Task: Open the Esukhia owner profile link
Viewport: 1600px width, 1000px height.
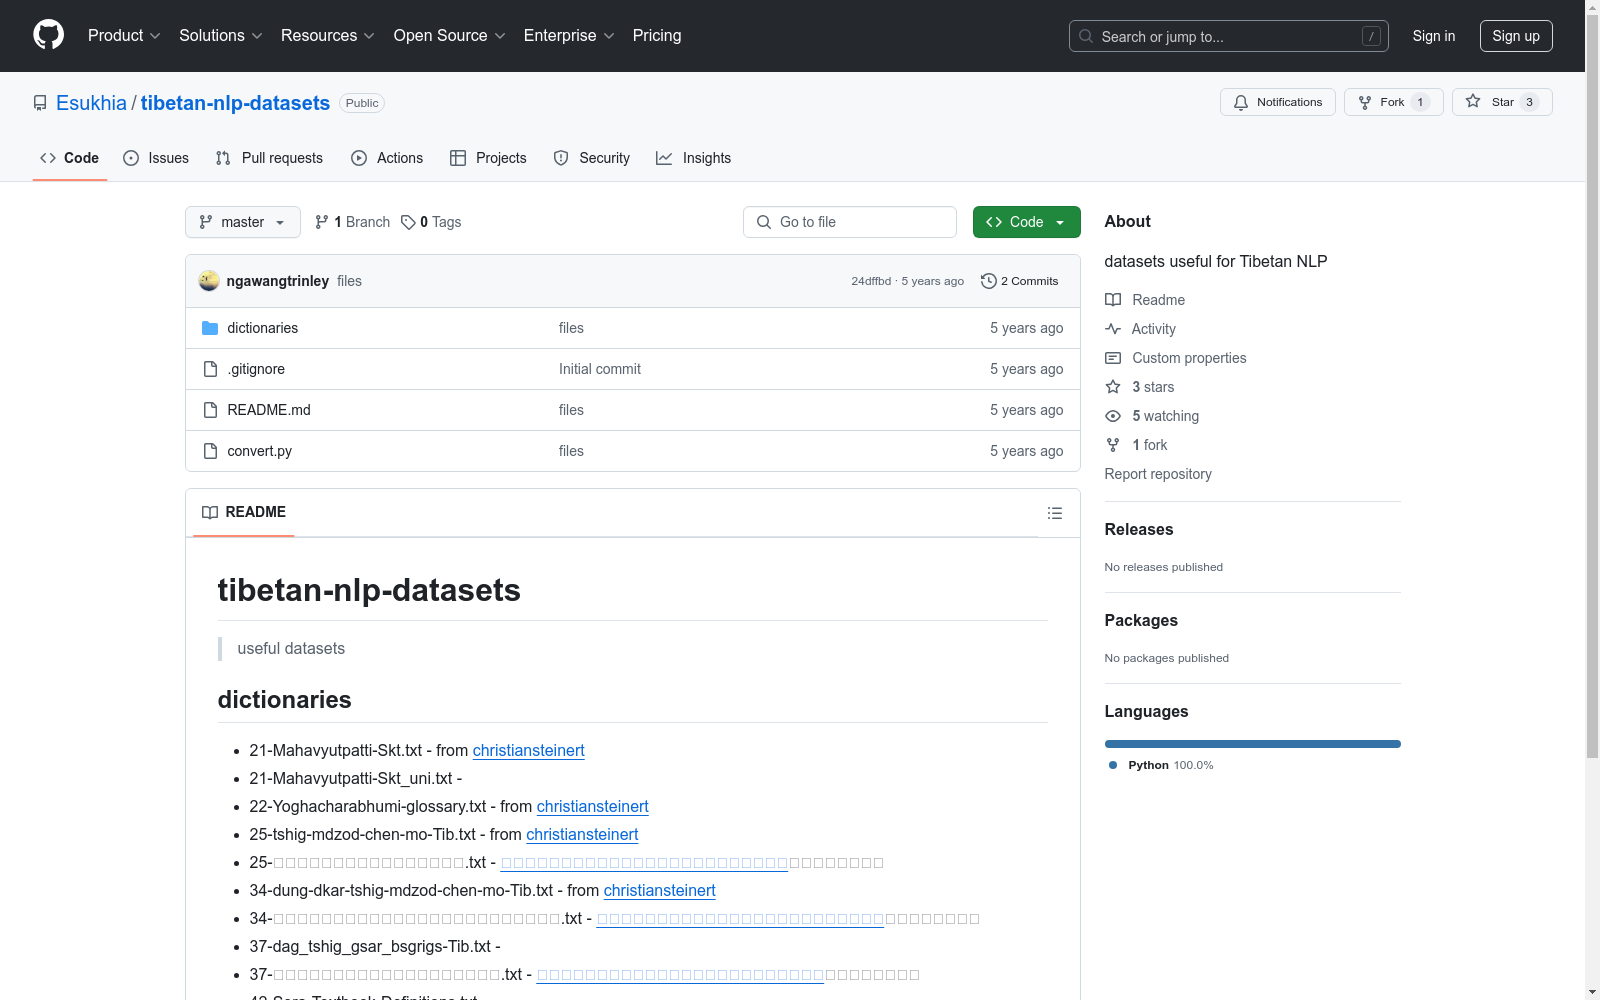Action: [91, 103]
